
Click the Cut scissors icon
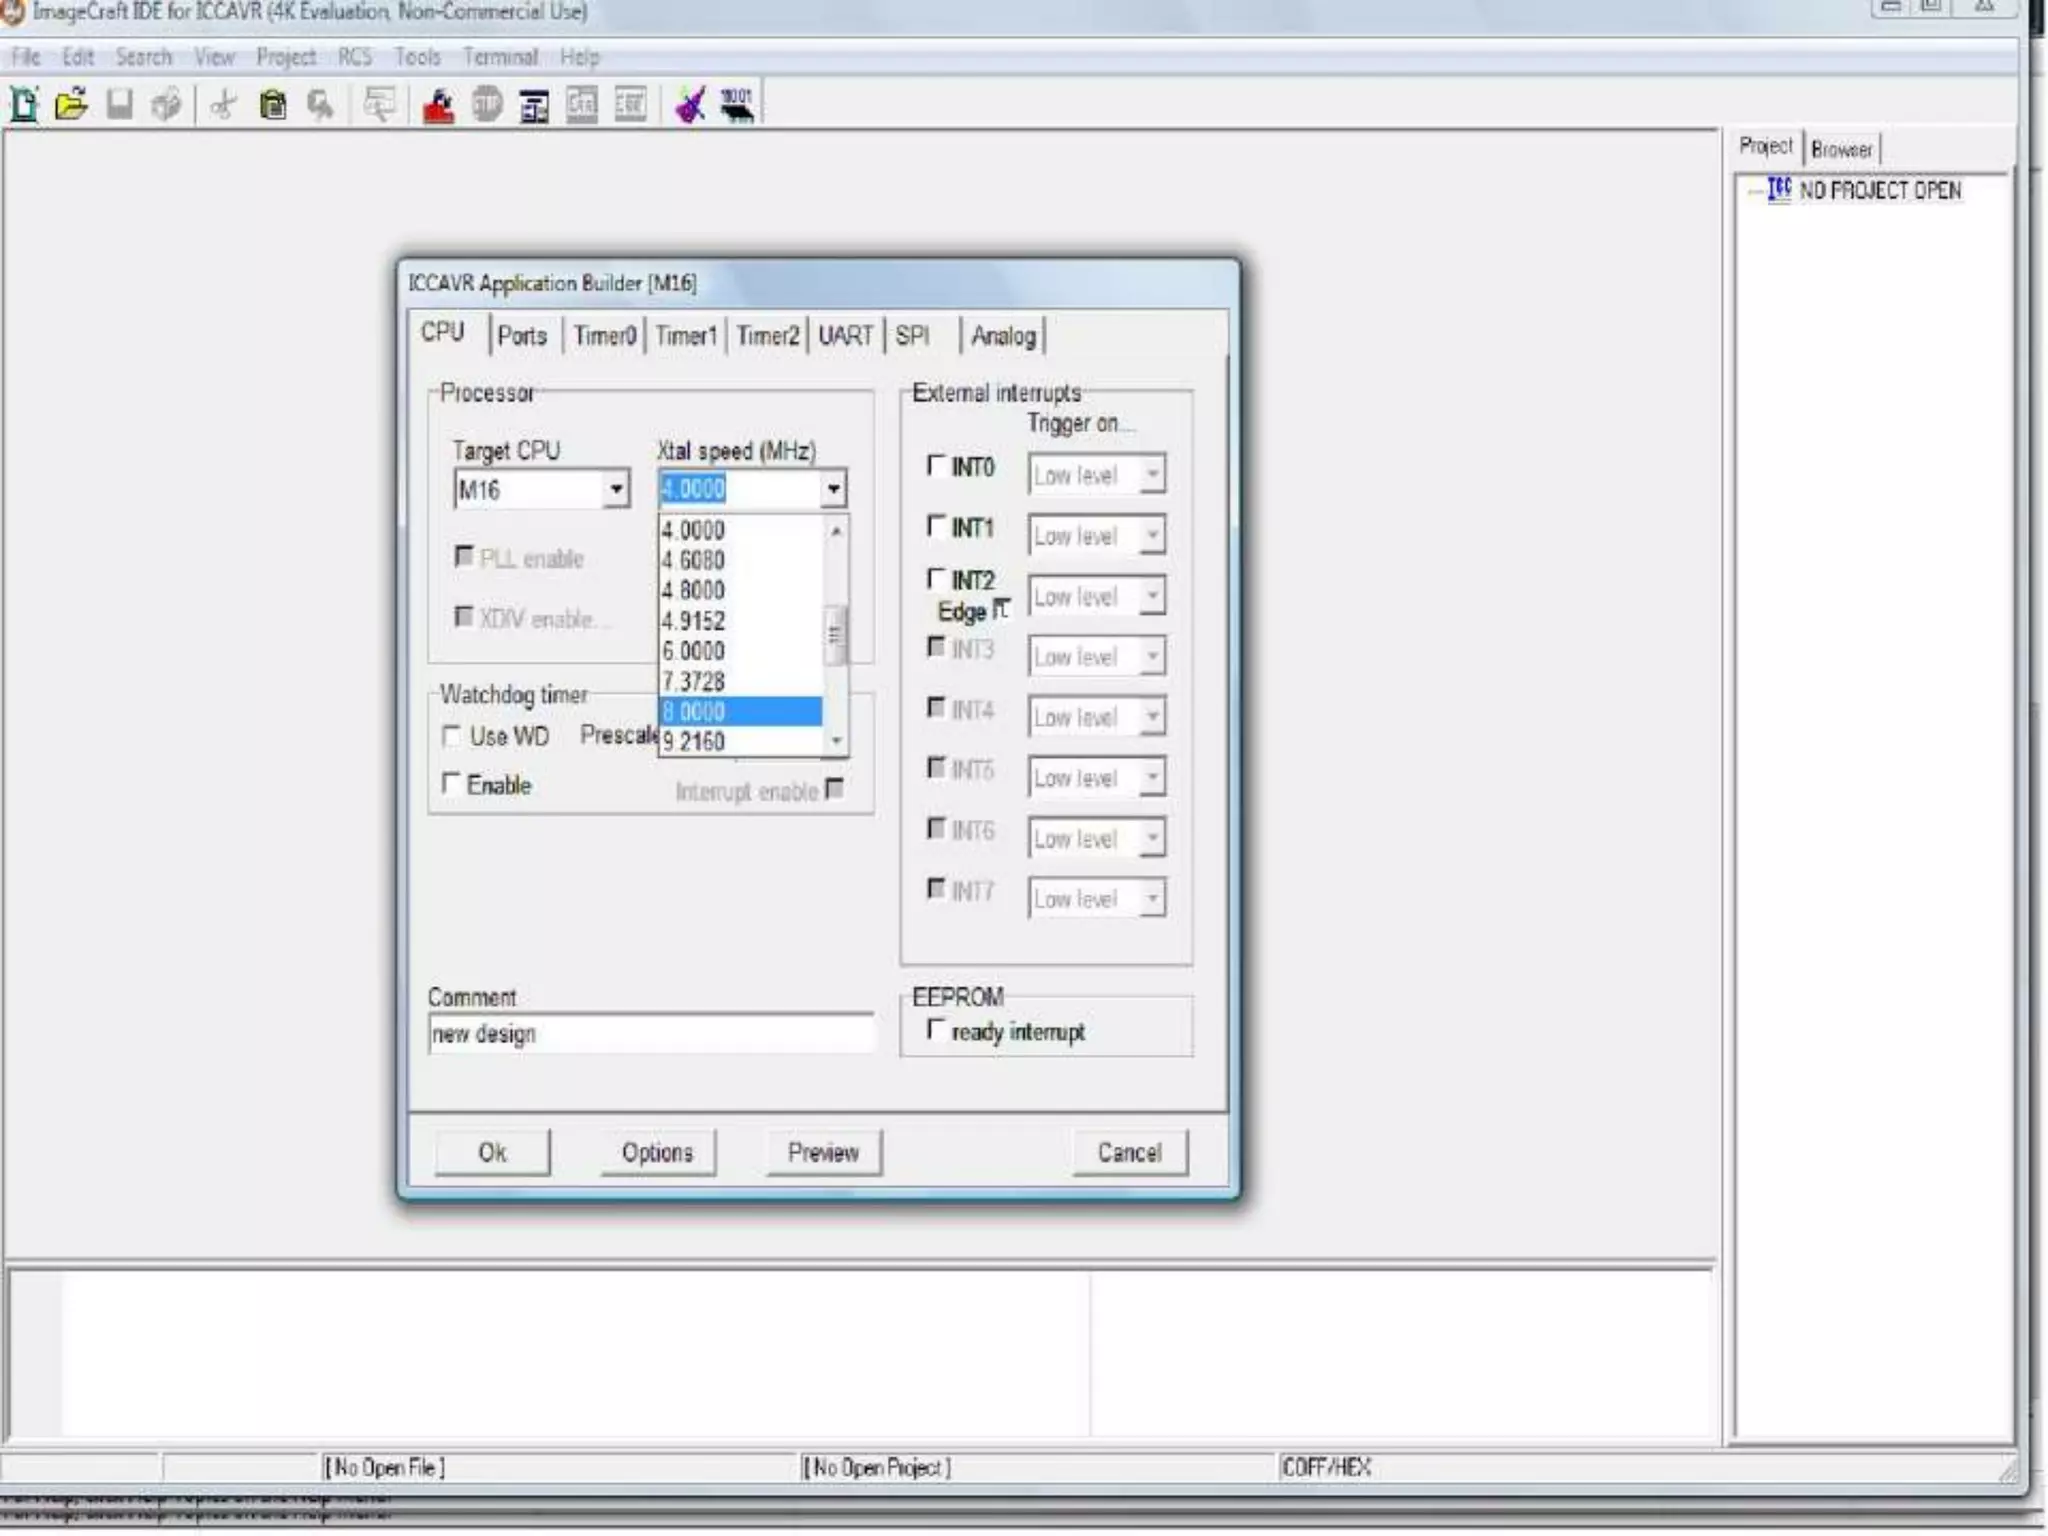pos(224,105)
